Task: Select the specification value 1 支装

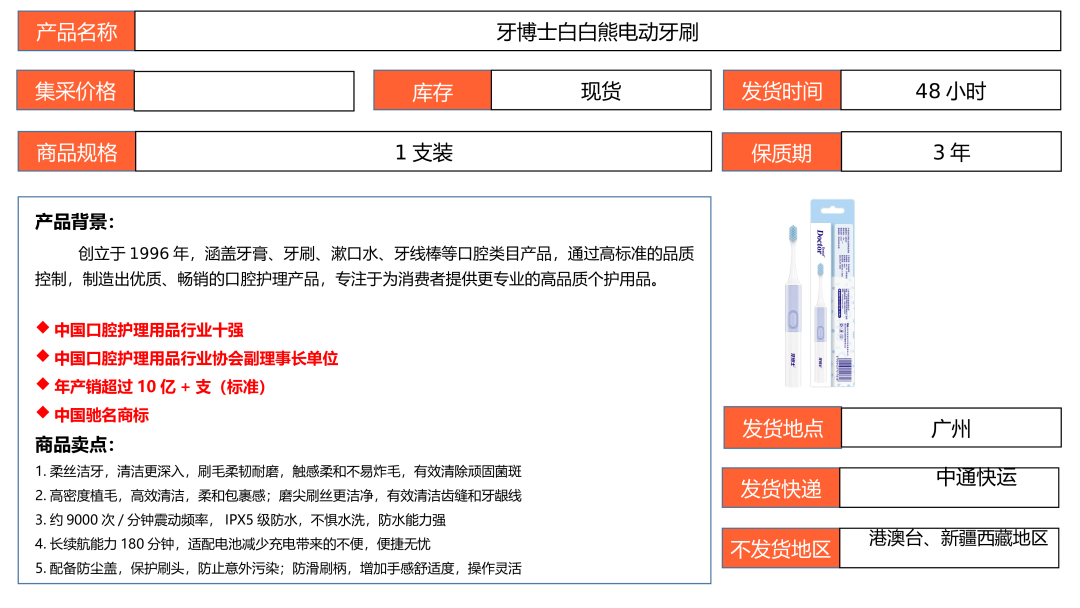Action: [424, 152]
